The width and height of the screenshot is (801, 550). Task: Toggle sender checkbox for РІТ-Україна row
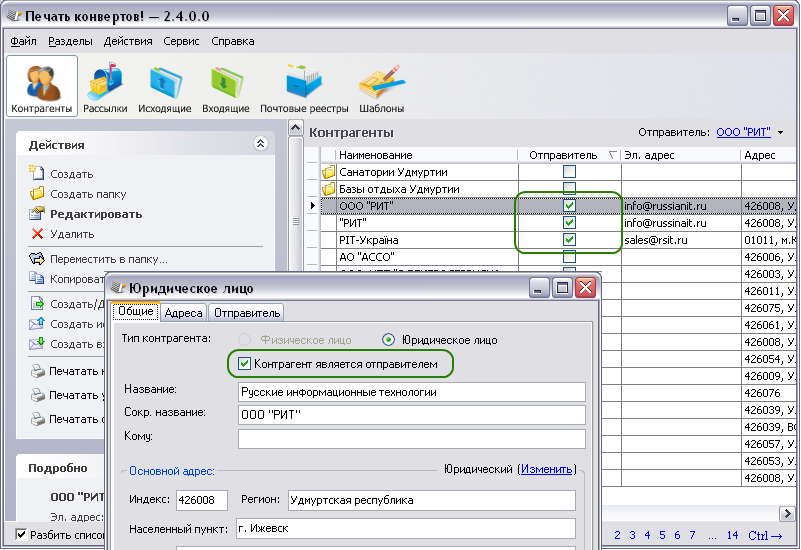point(569,240)
